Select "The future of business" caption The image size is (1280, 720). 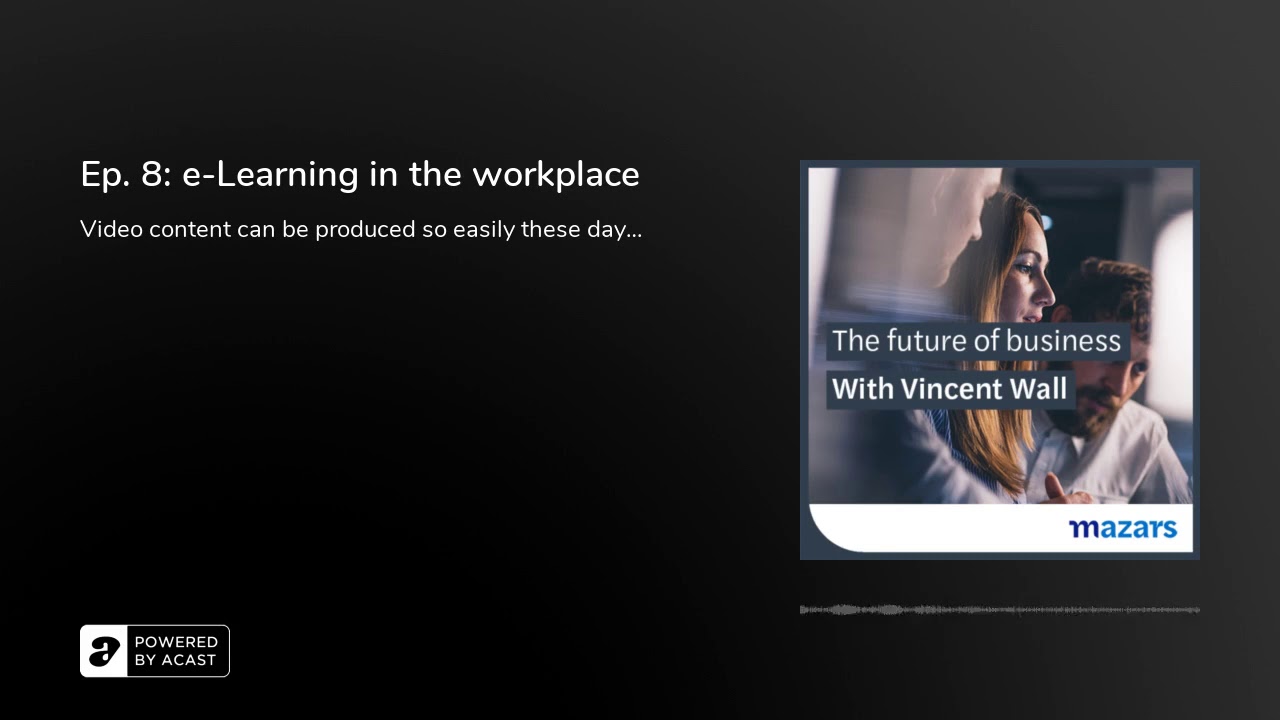point(977,341)
